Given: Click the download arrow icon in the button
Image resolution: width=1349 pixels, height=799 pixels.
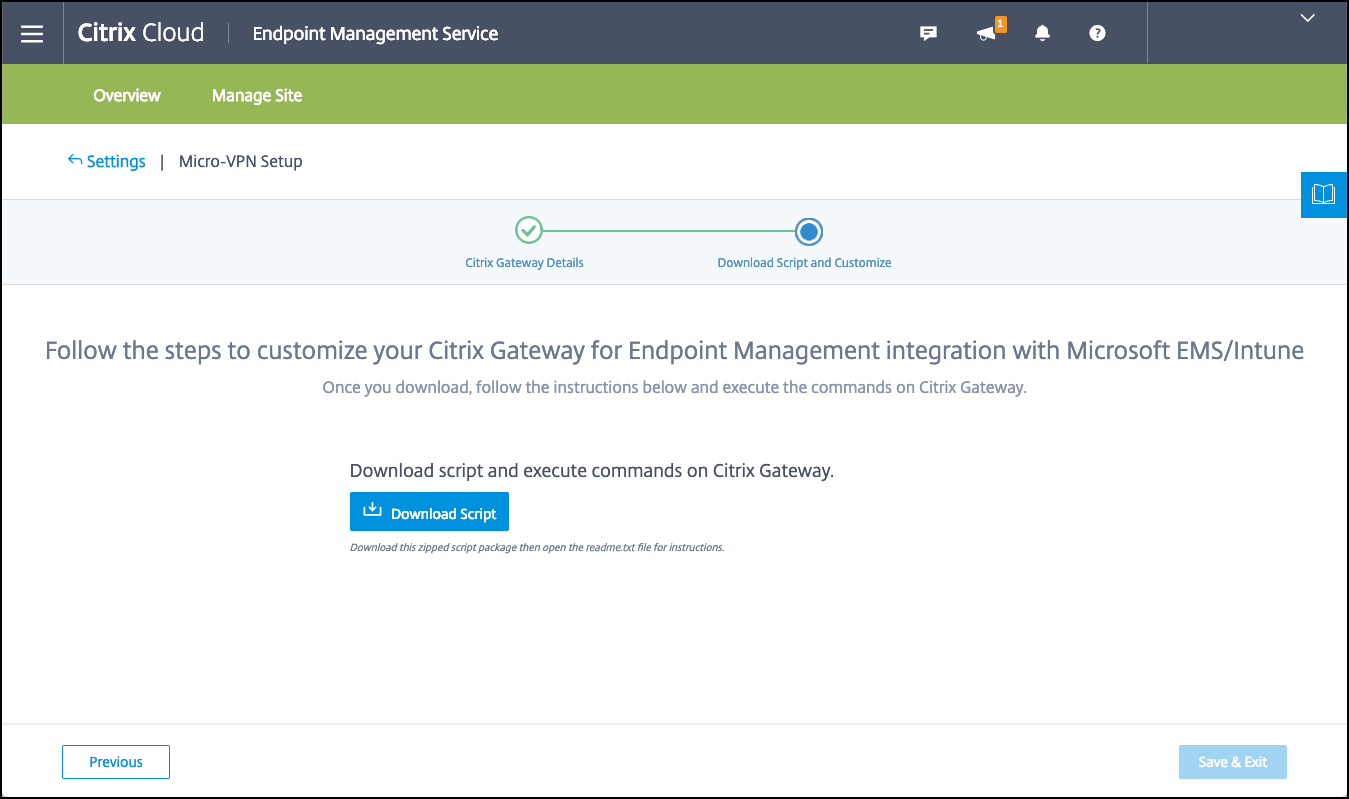Looking at the screenshot, I should 372,511.
